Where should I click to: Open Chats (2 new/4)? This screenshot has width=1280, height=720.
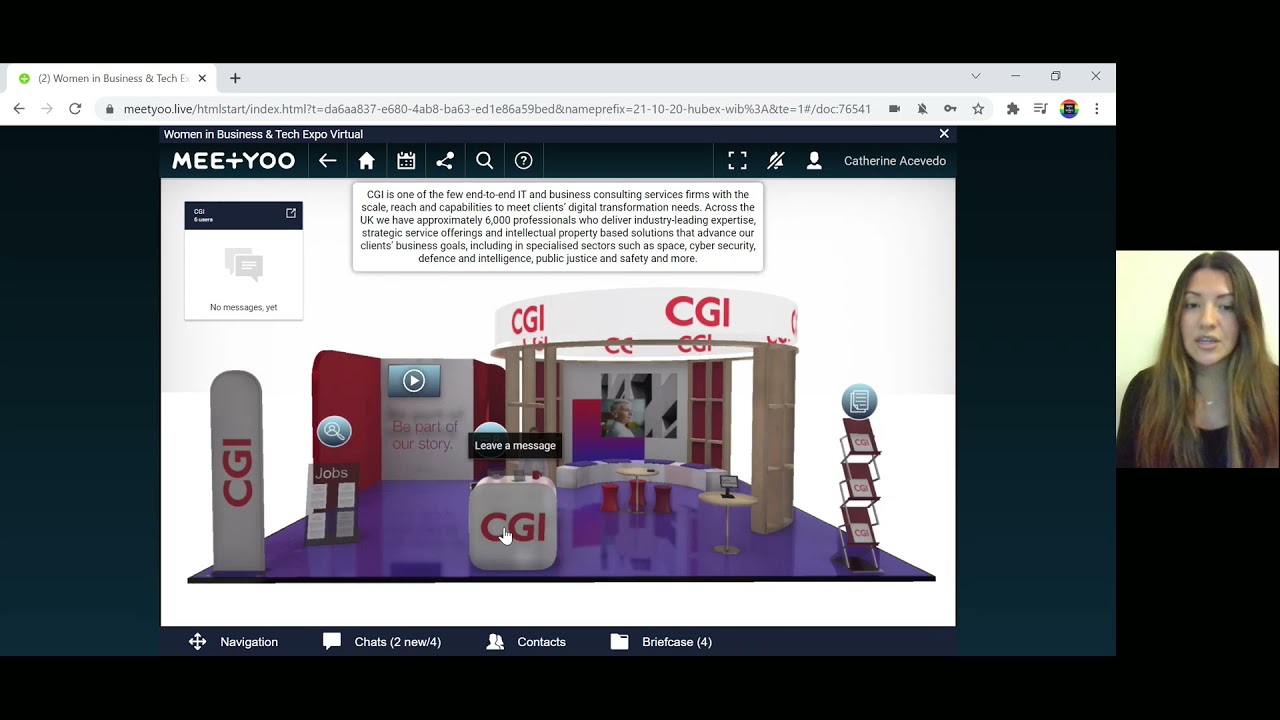(x=382, y=642)
